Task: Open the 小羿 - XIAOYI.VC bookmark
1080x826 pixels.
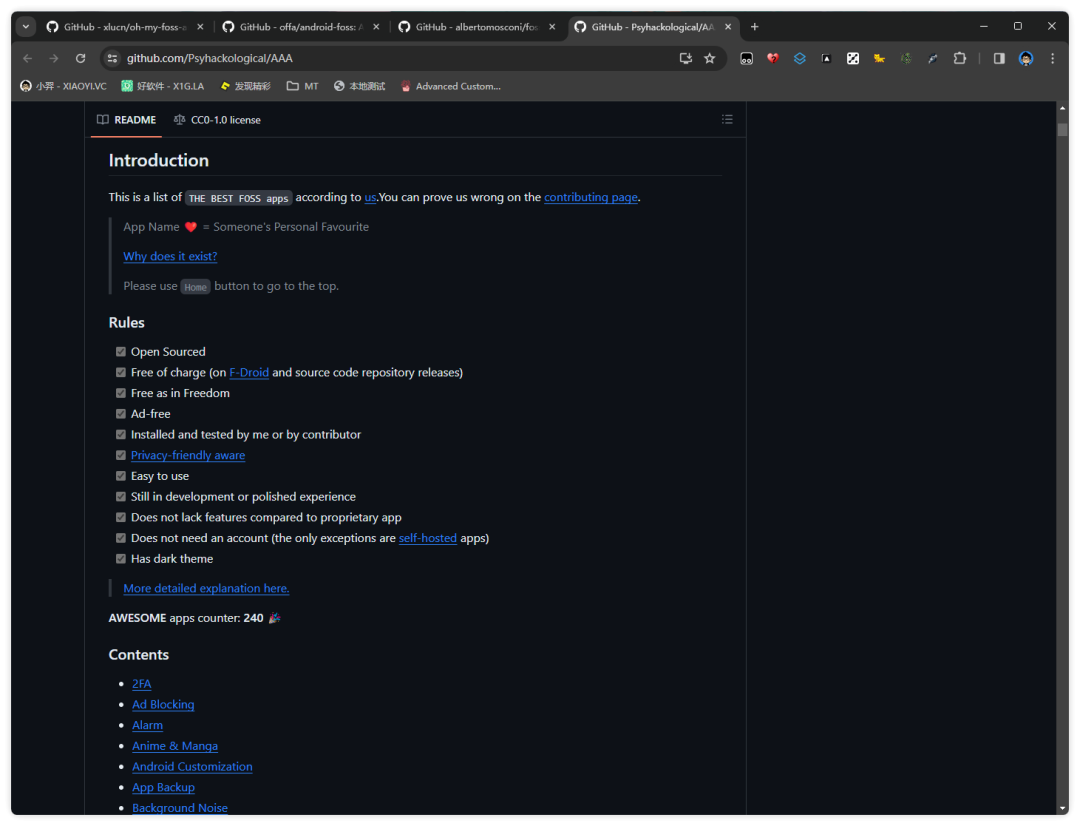Action: pos(63,86)
